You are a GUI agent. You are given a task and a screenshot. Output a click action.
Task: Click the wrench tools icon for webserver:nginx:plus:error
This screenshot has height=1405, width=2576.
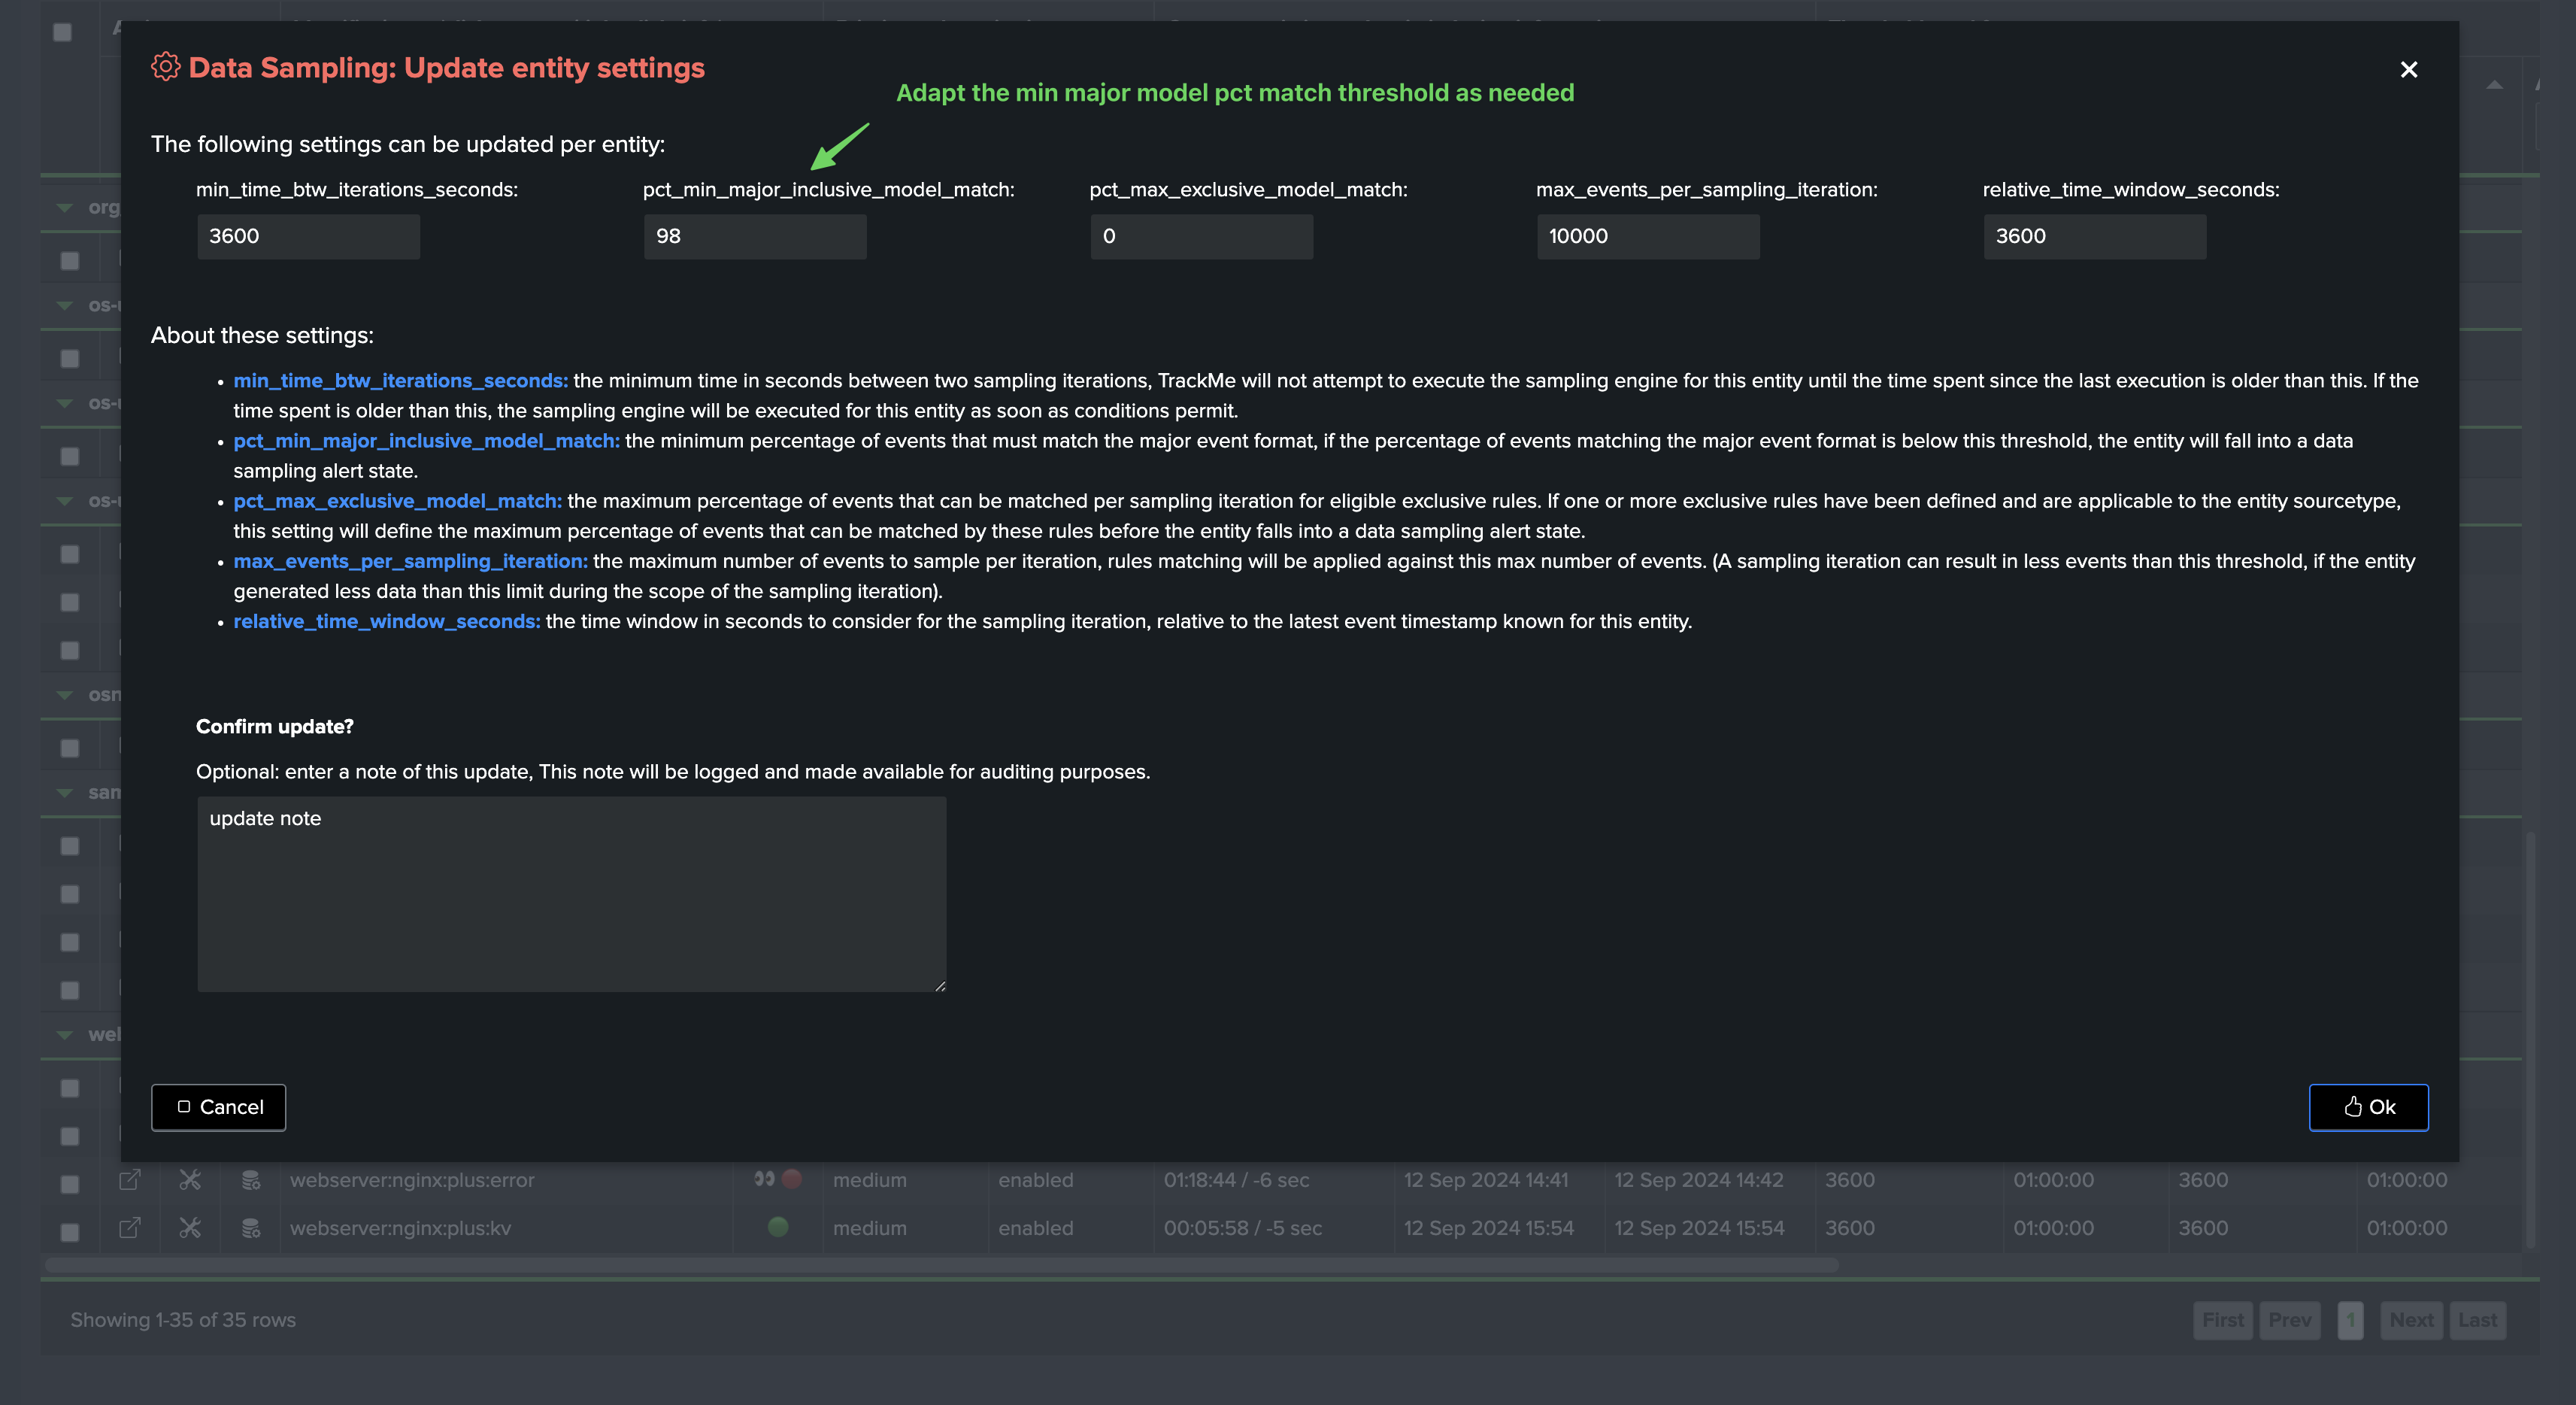pos(190,1180)
